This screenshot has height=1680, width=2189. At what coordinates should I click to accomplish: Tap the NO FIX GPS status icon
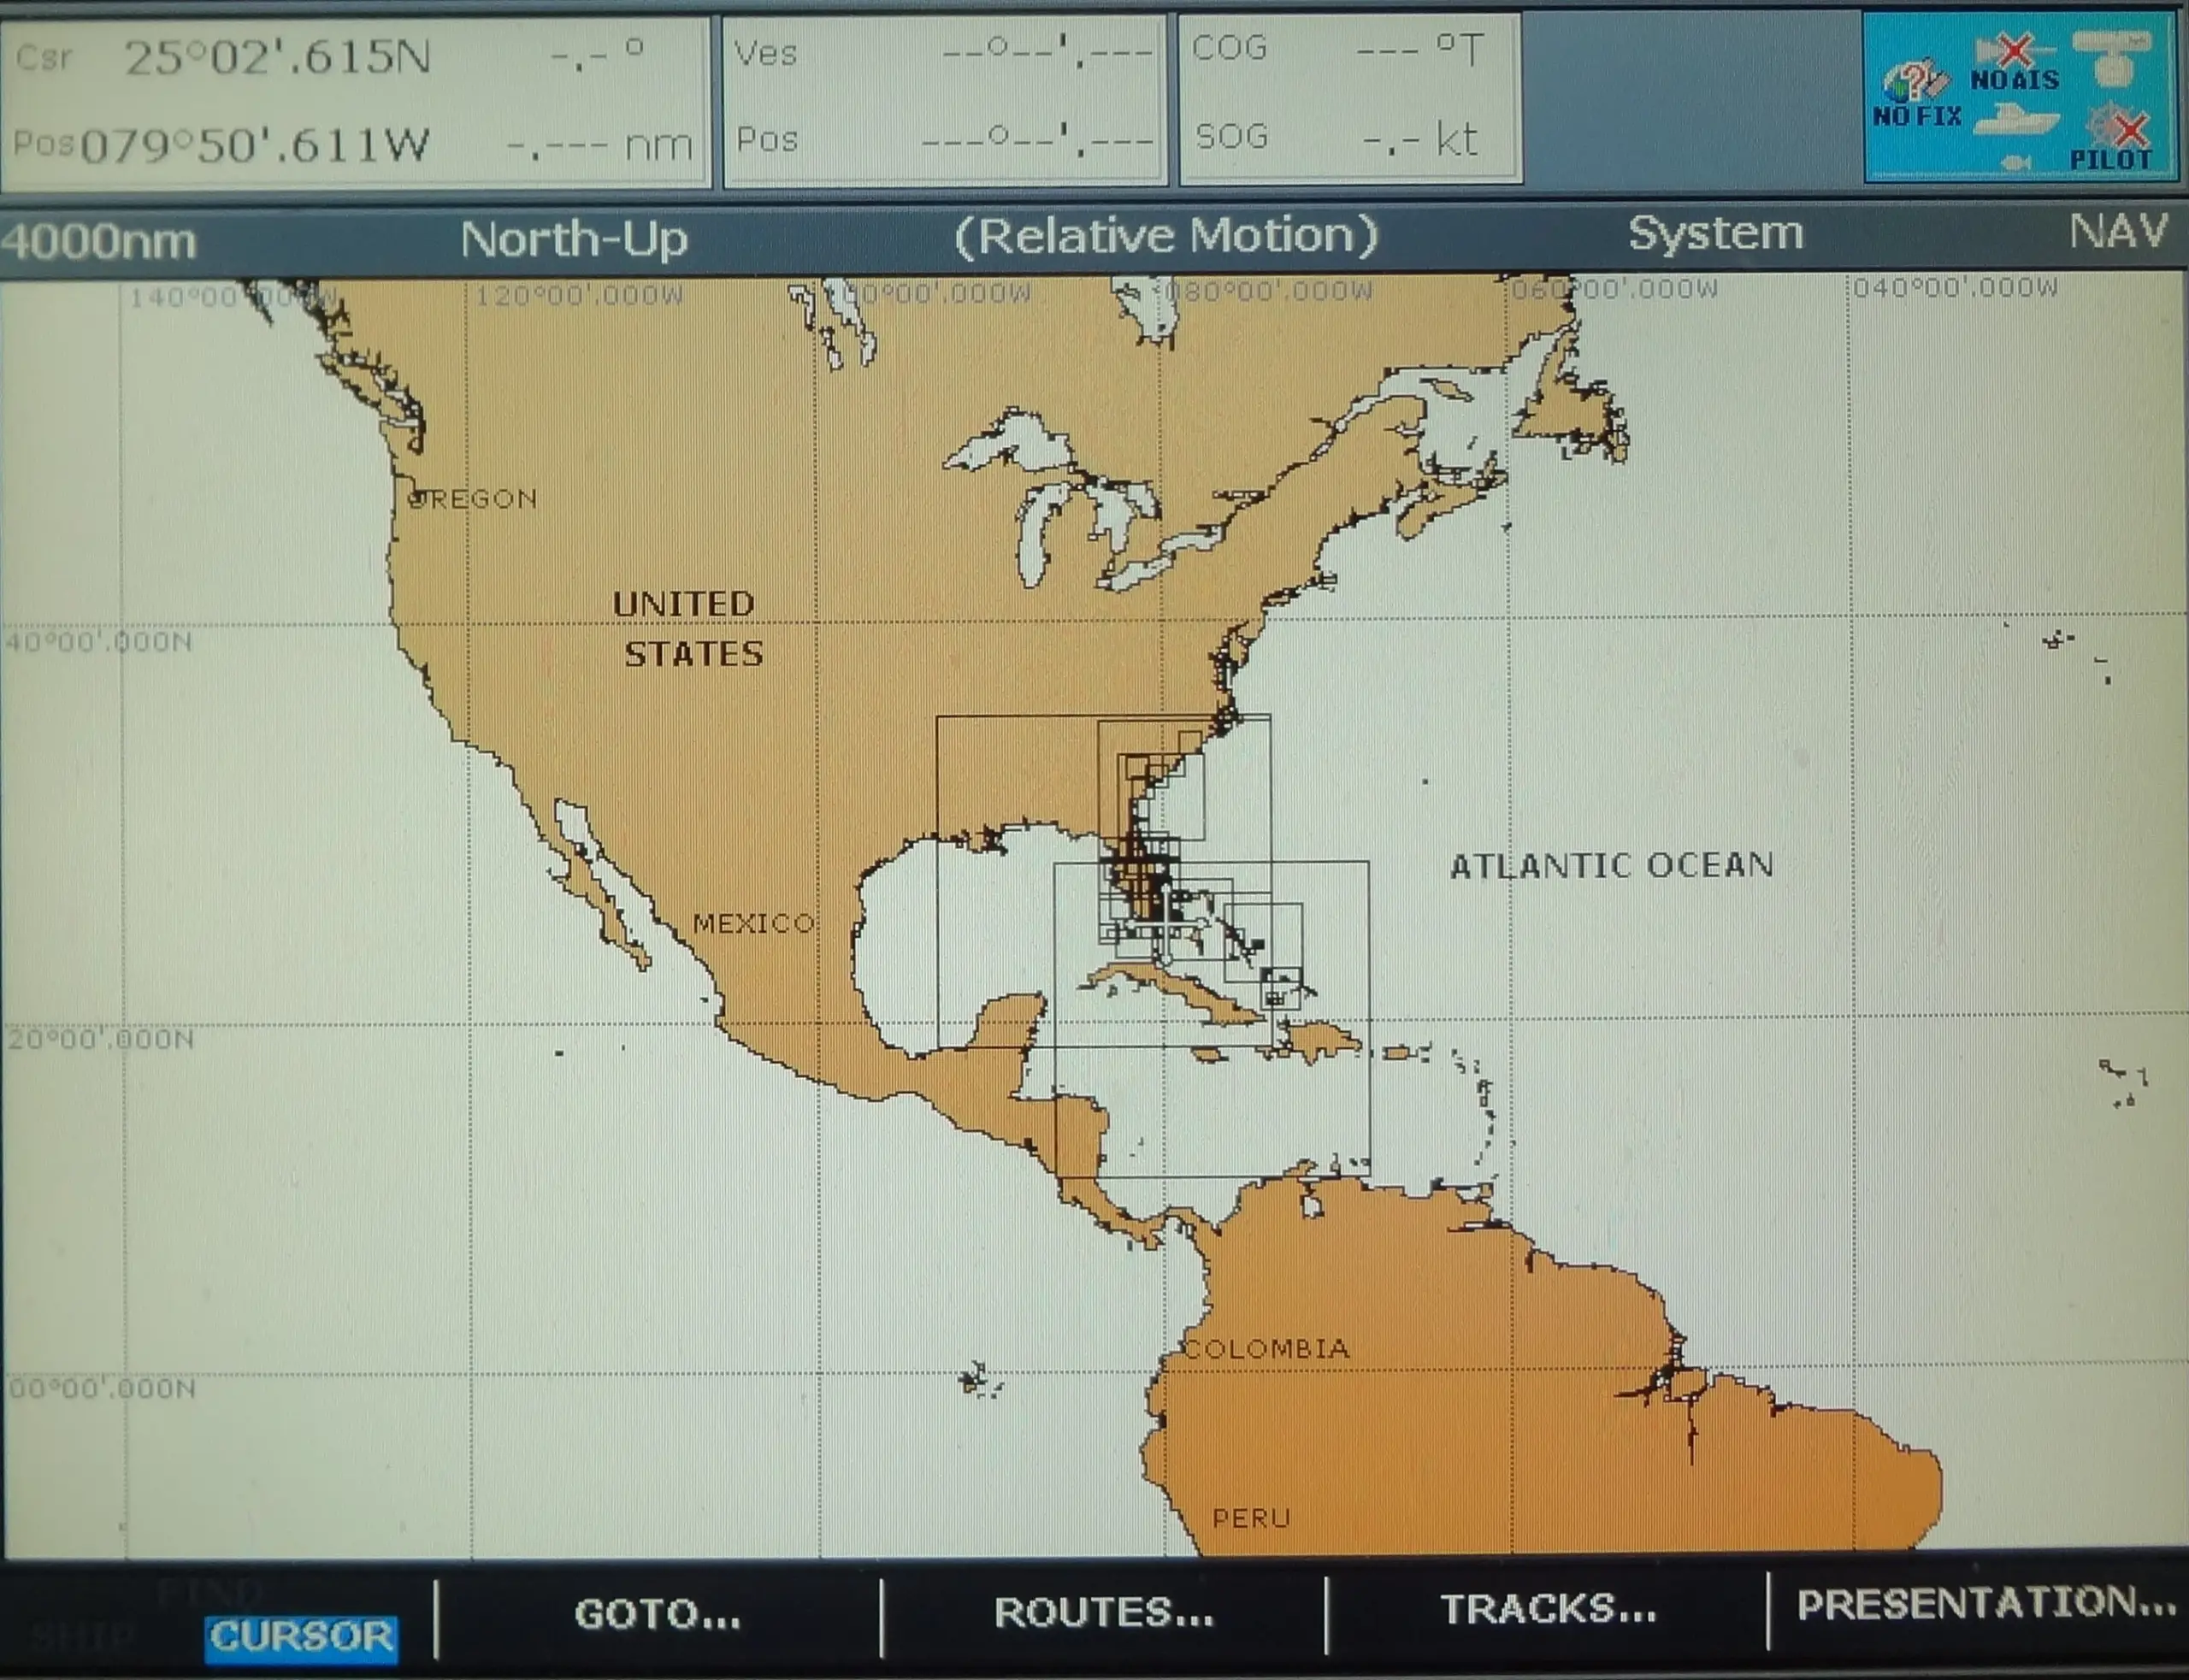1914,94
